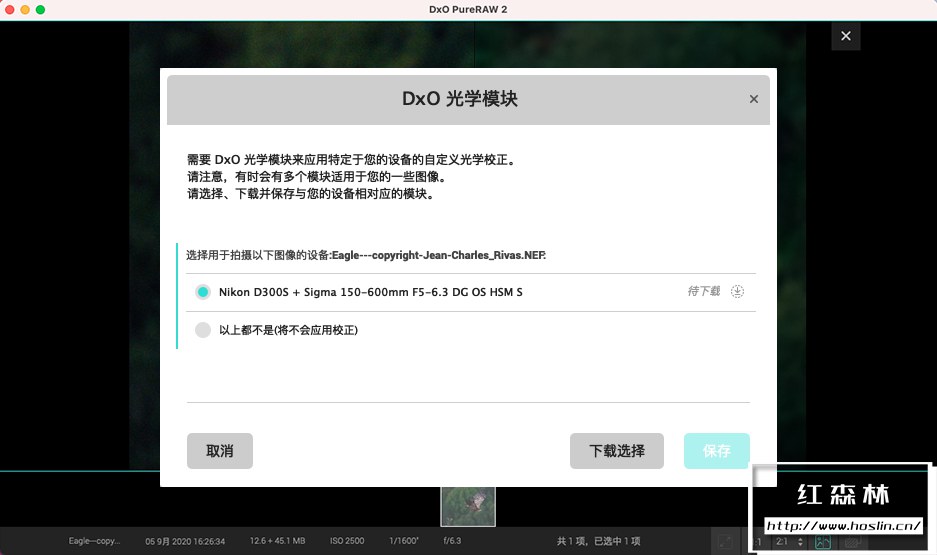937x555 pixels.
Task: Click the f/6.3 aperture text
Action: click(452, 541)
